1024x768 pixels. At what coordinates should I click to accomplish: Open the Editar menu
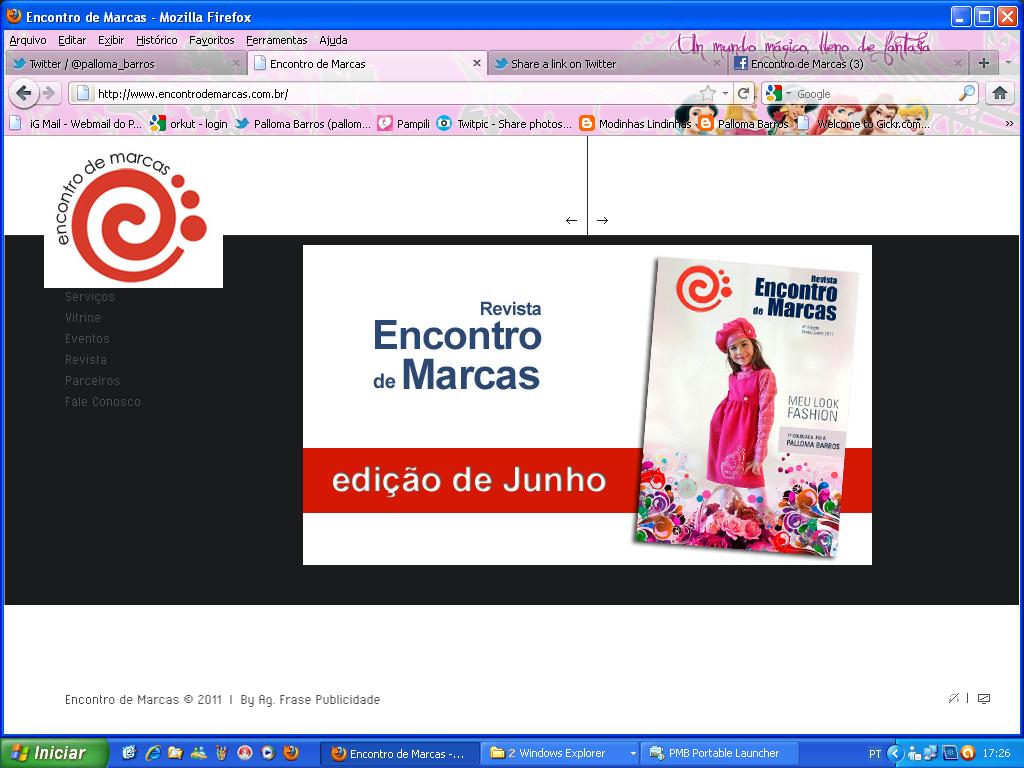coord(72,40)
